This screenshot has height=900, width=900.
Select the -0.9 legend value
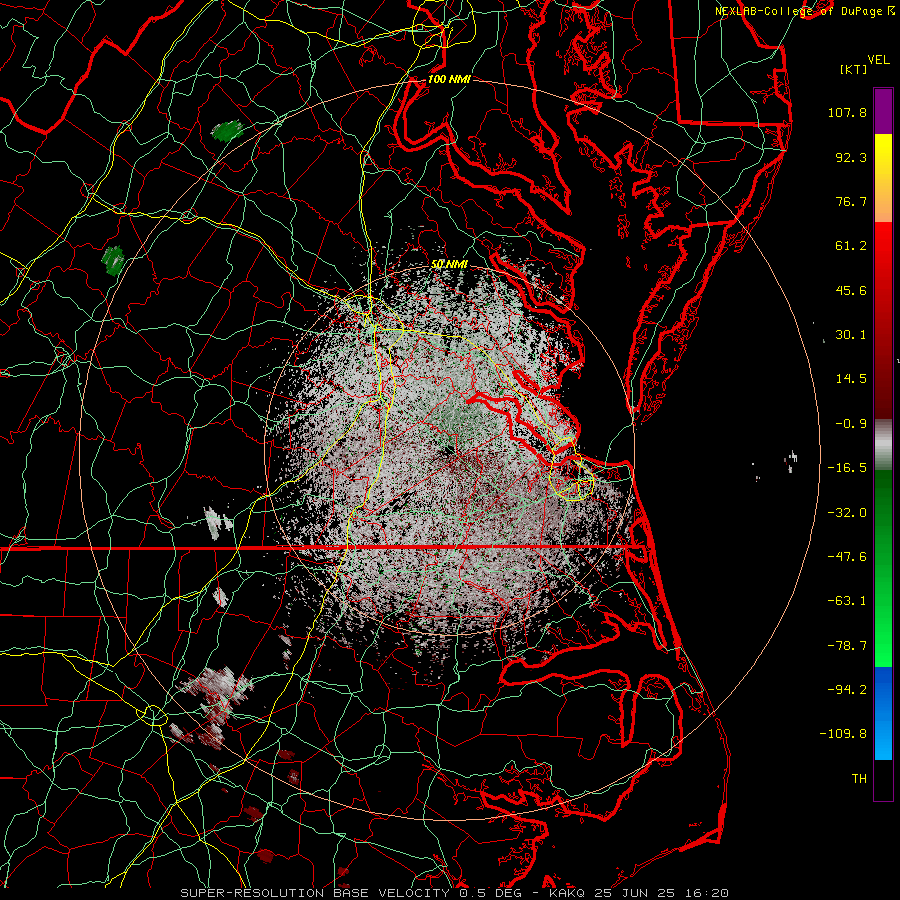point(851,424)
